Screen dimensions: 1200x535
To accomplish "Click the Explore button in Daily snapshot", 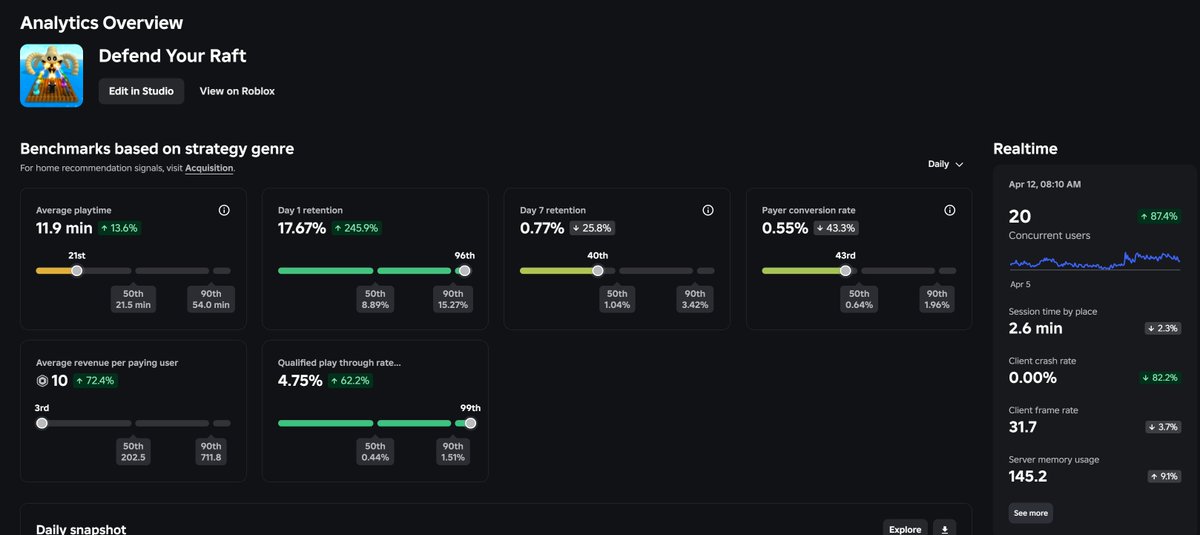I will 905,529.
